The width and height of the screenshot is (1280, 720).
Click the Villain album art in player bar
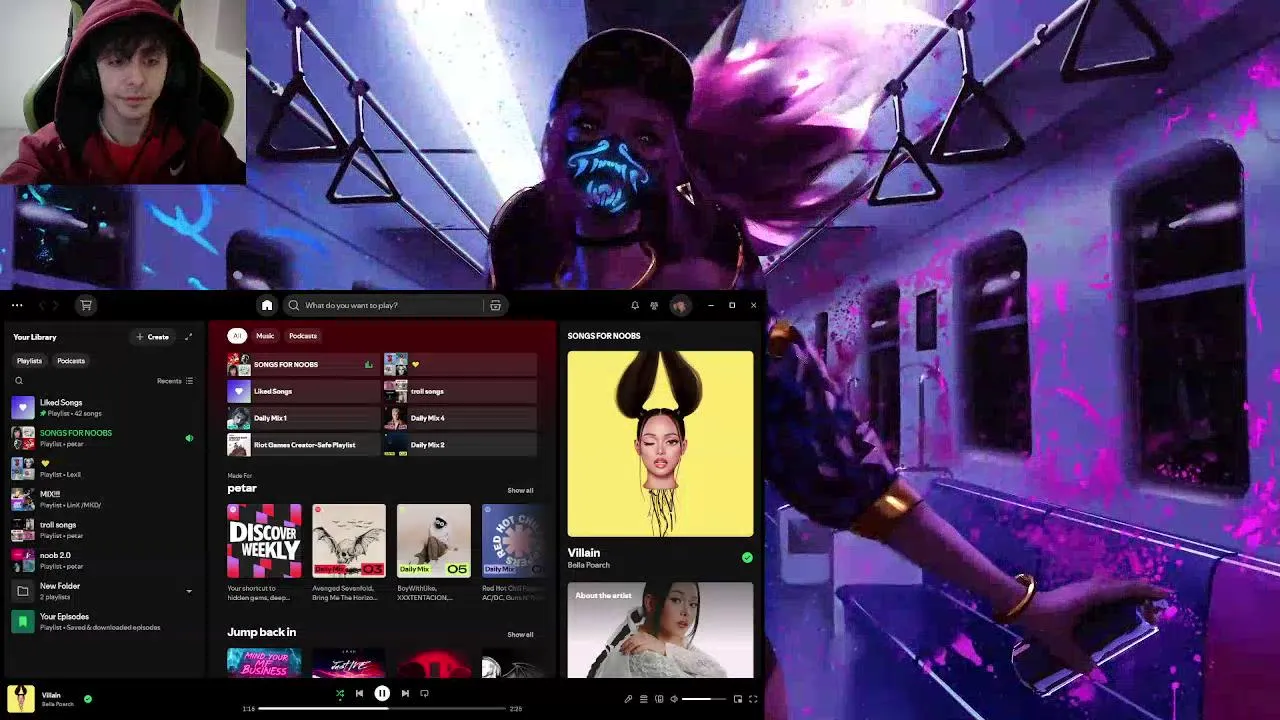(x=21, y=699)
